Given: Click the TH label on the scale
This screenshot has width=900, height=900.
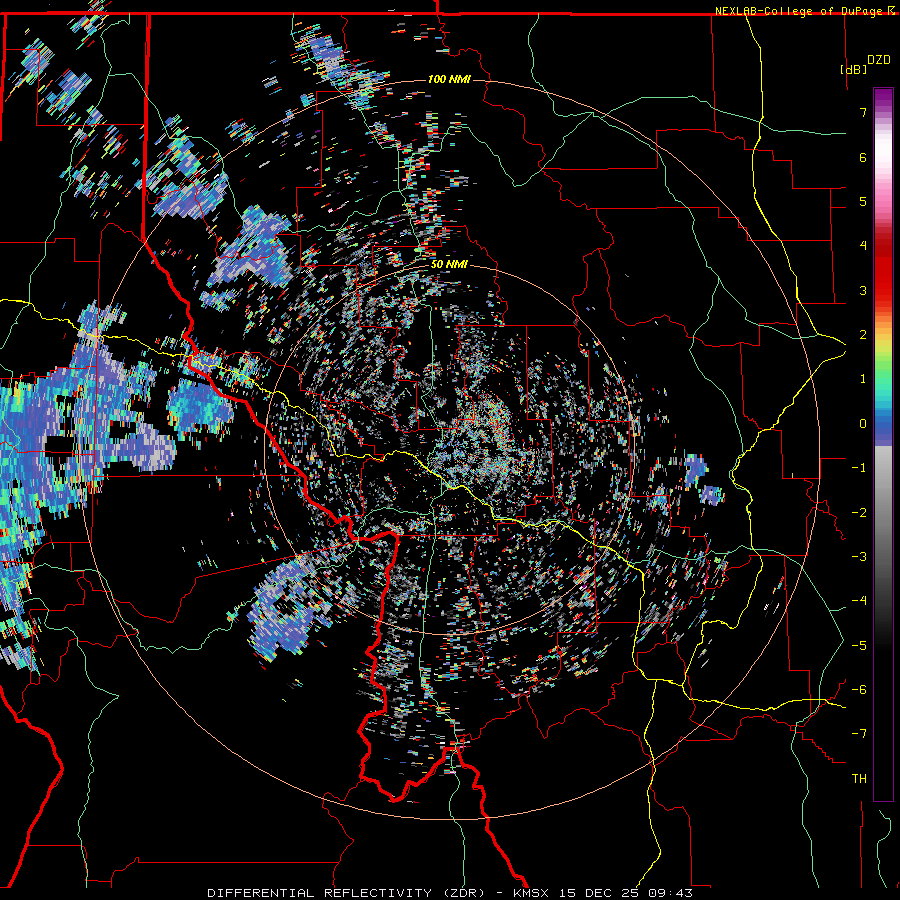Looking at the screenshot, I should click(x=859, y=779).
